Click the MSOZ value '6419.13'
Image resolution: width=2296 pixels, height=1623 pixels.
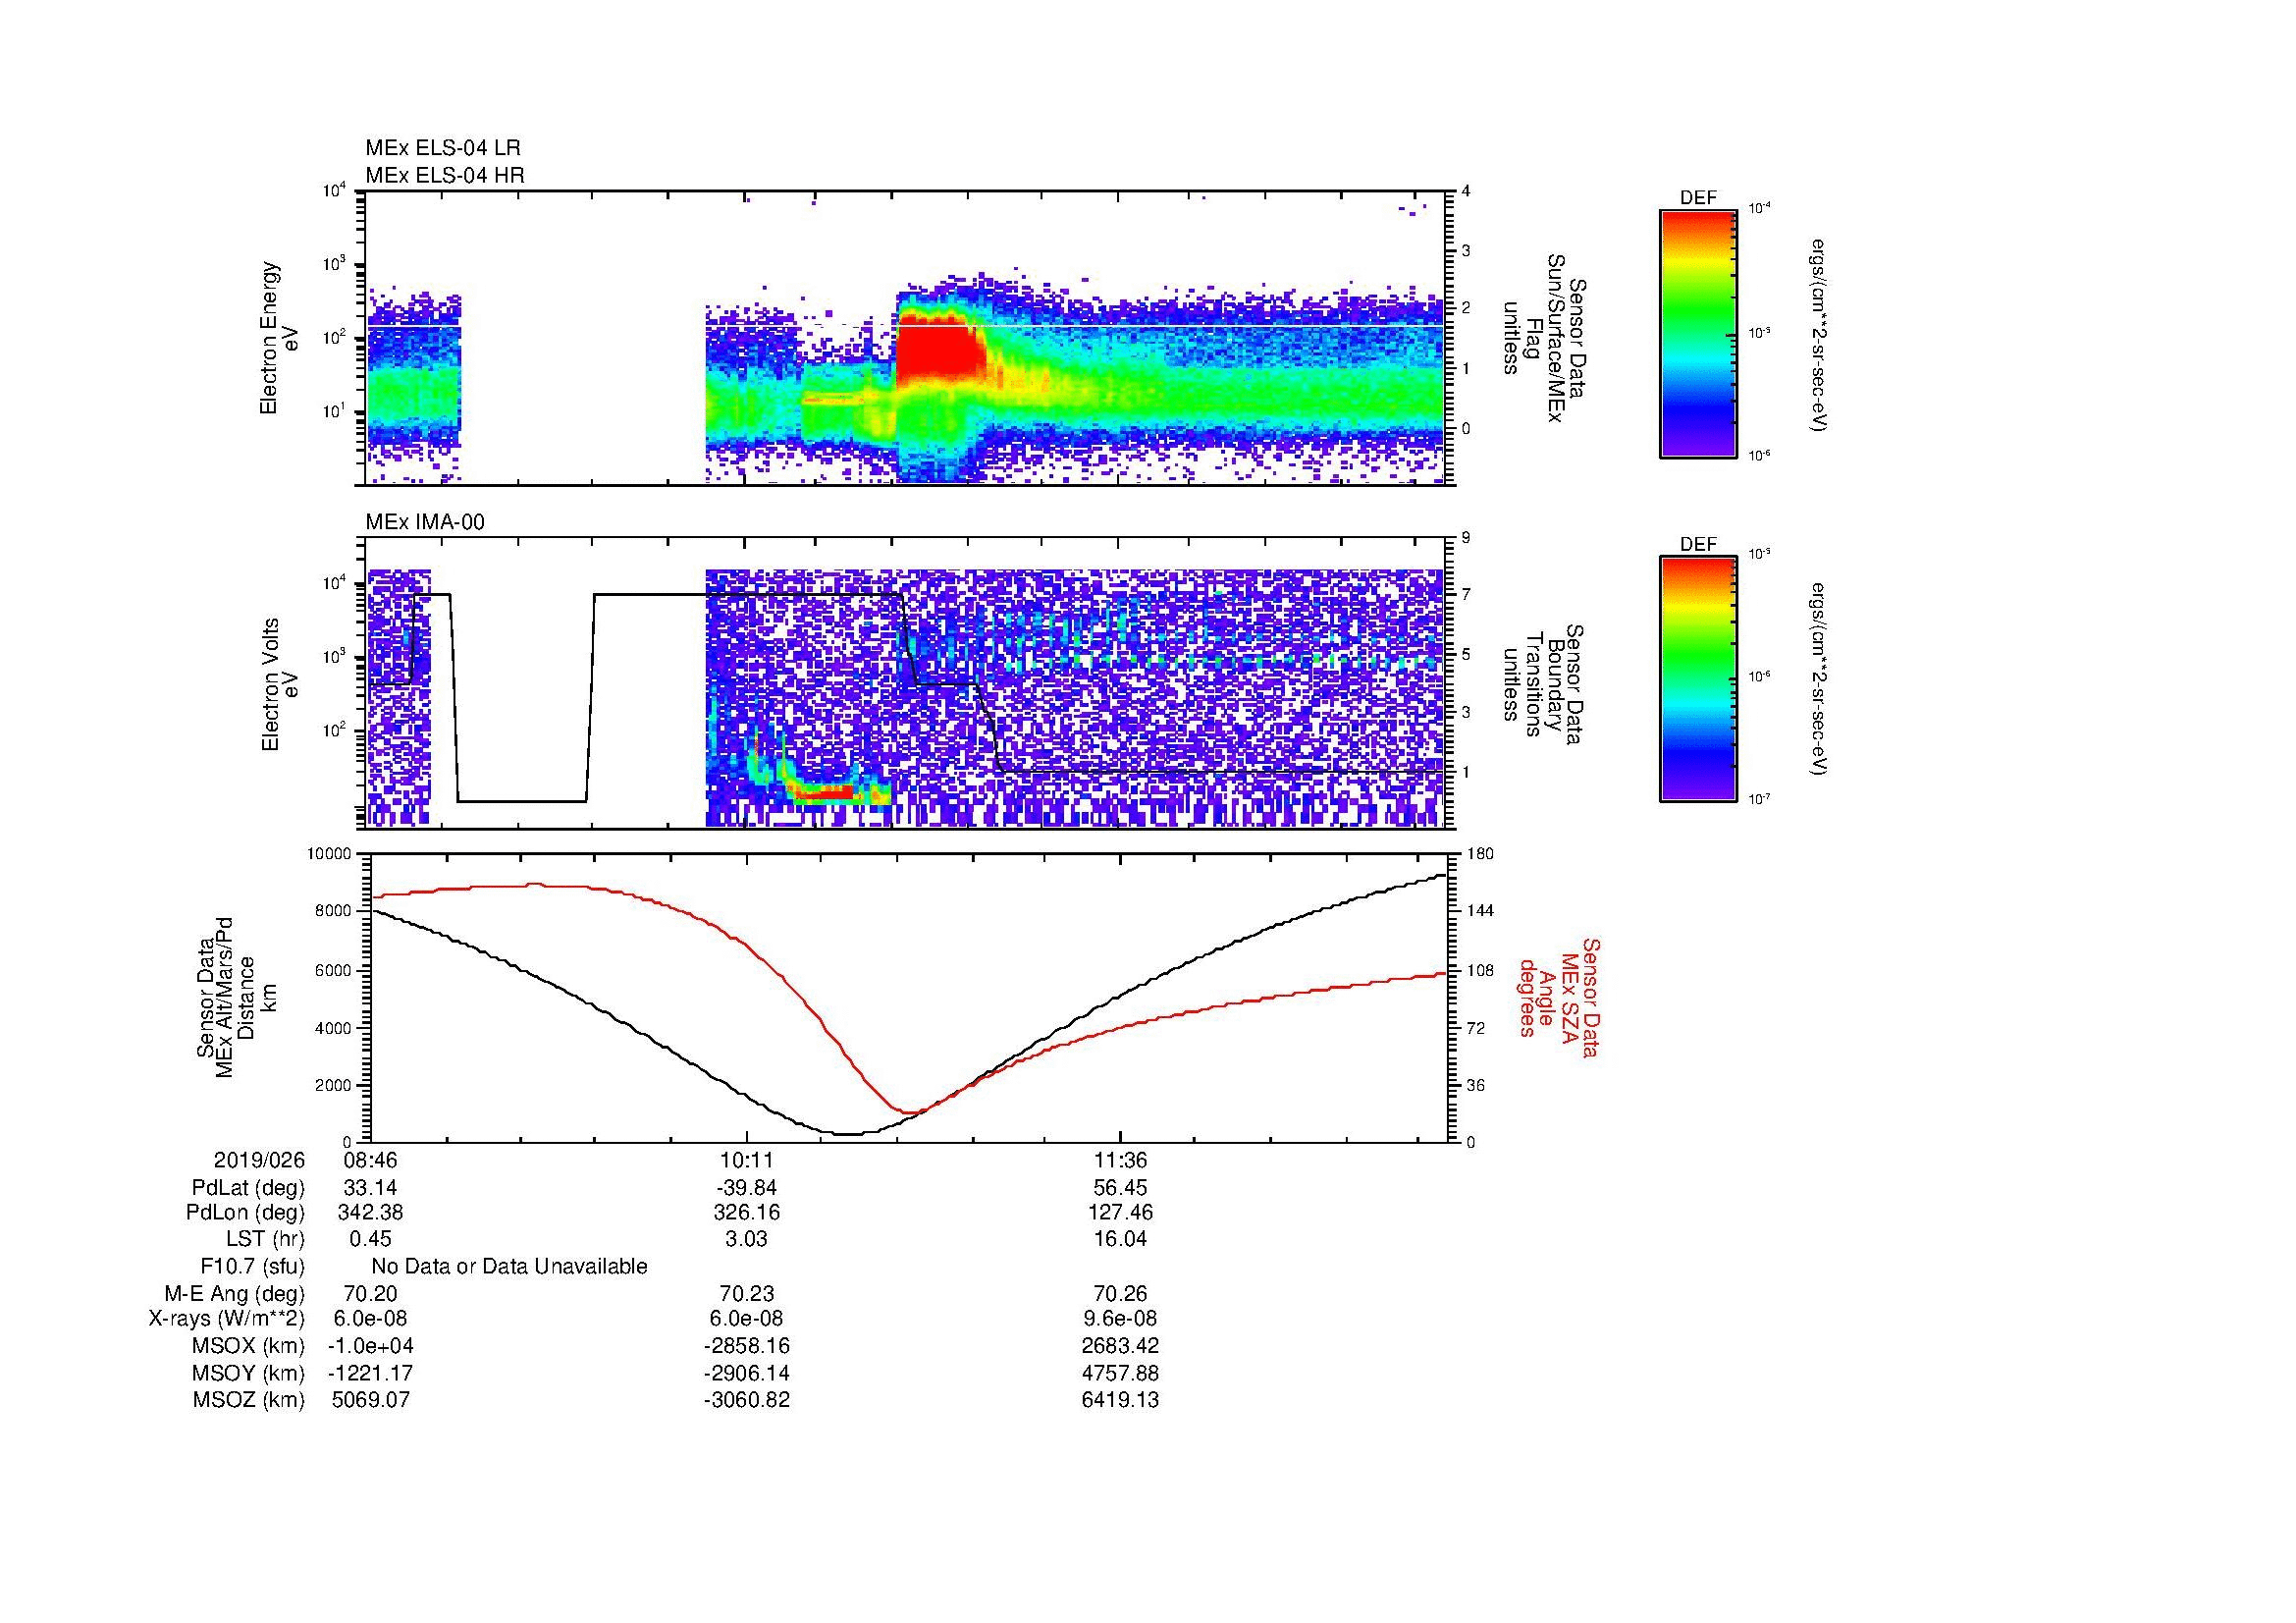[x=1121, y=1400]
